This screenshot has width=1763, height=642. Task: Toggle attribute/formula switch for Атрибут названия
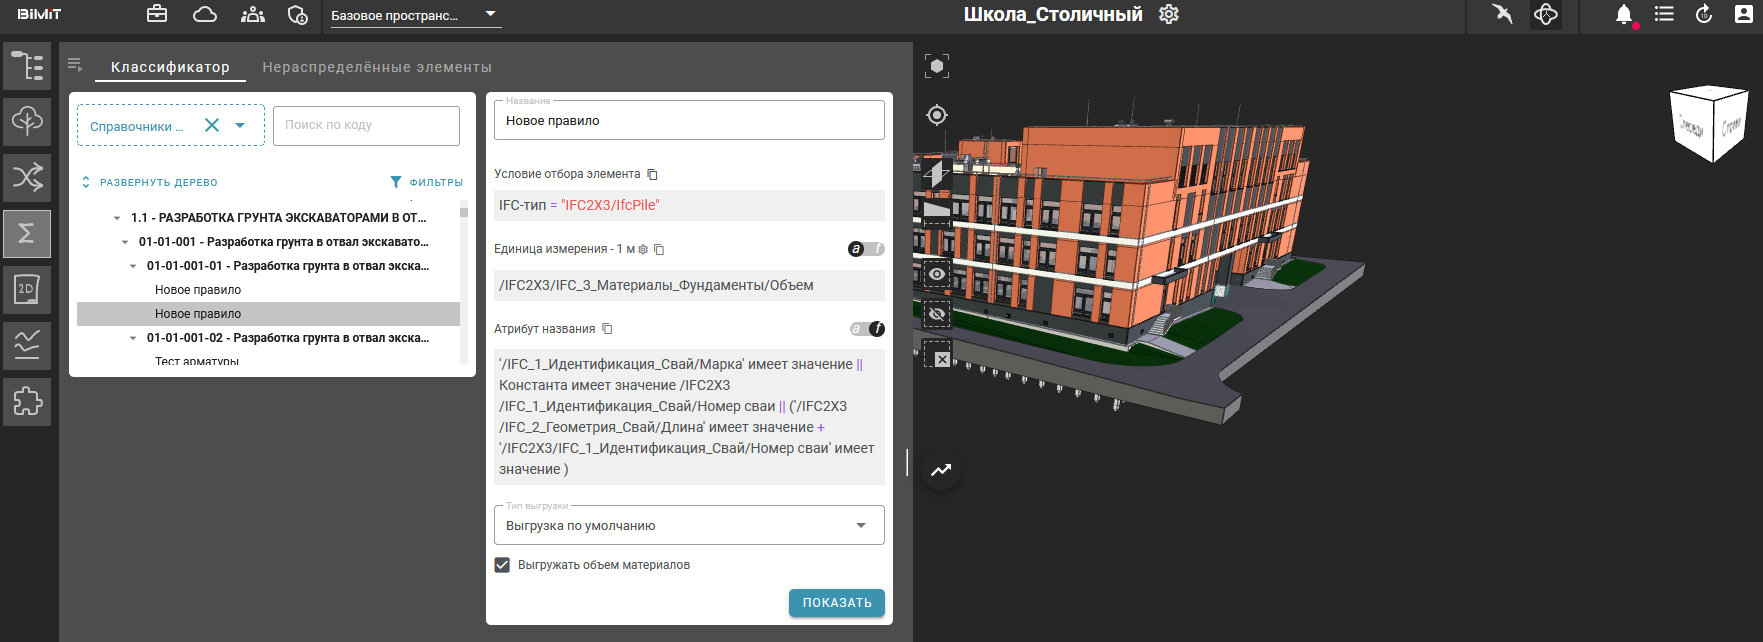click(866, 329)
